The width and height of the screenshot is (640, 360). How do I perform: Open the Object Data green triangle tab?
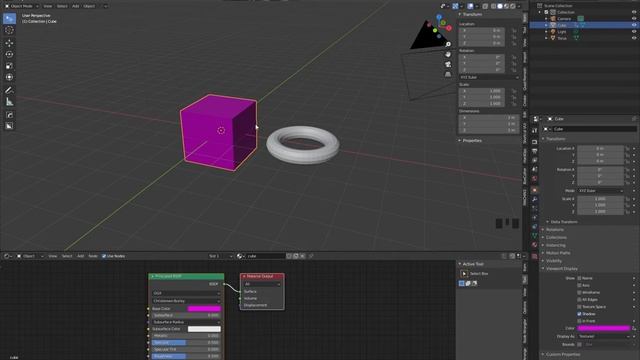pyautogui.click(x=535, y=236)
